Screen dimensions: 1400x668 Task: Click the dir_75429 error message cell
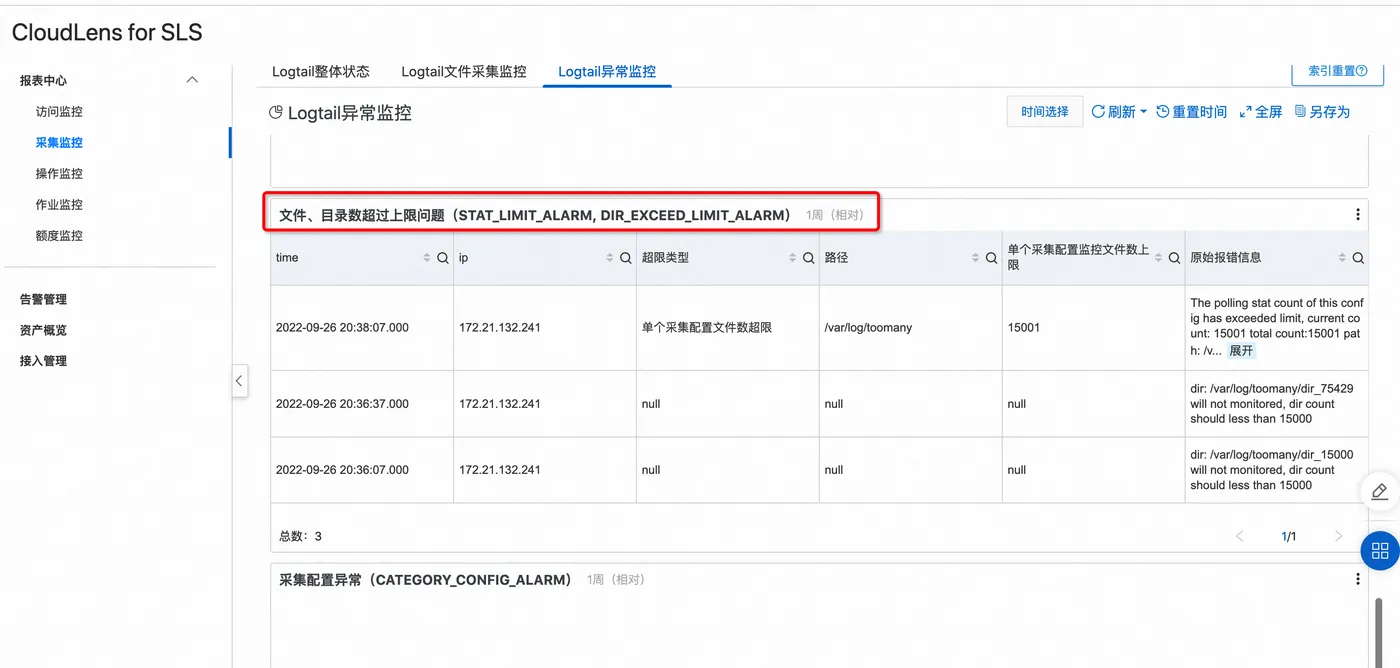coord(1271,404)
